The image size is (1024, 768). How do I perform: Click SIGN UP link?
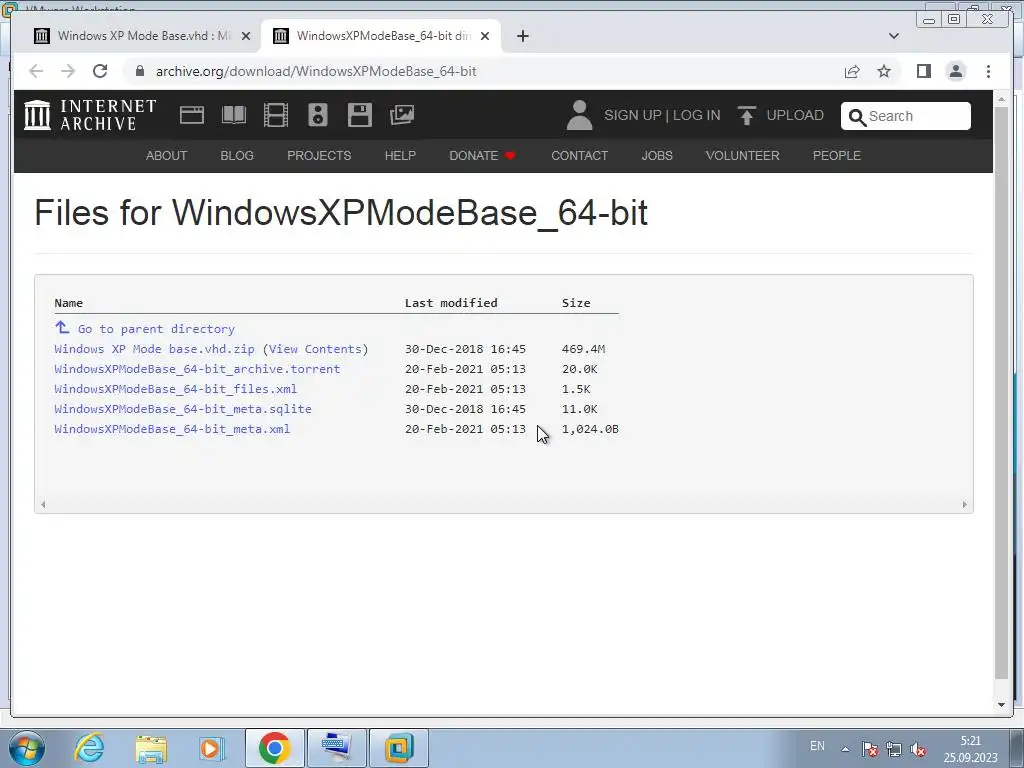click(632, 115)
